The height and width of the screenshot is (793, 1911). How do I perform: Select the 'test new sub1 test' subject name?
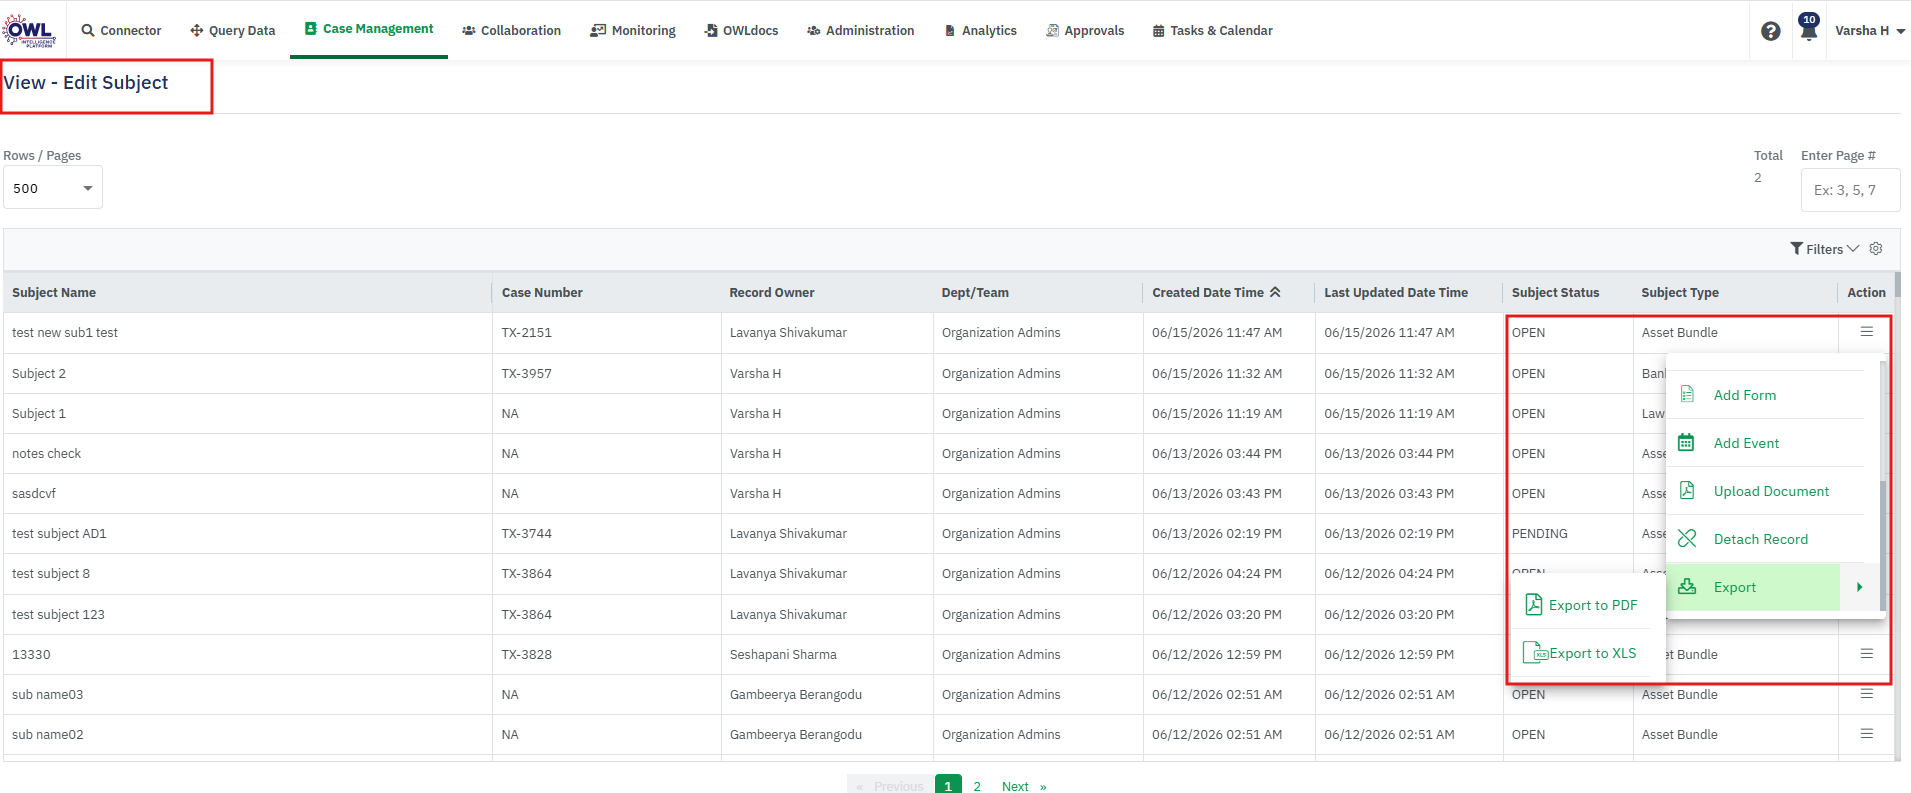coord(65,333)
